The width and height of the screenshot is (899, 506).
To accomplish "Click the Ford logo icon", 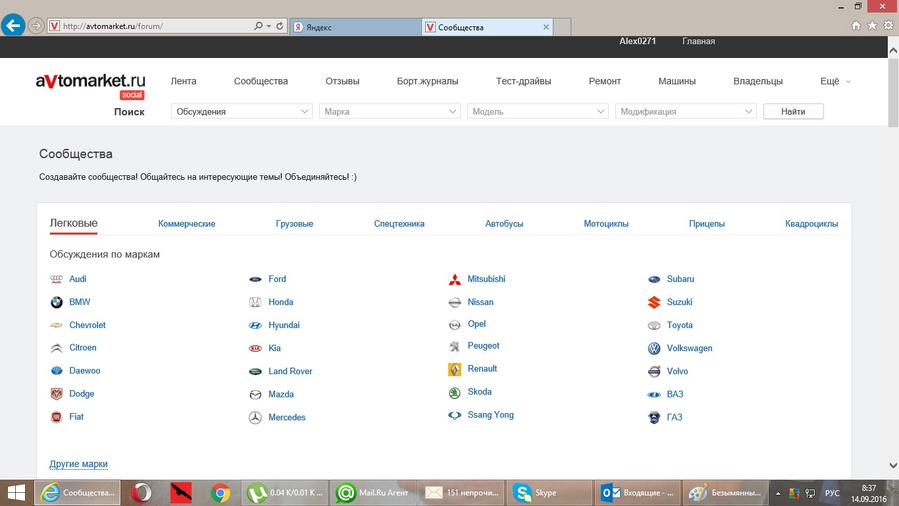I will coord(255,279).
